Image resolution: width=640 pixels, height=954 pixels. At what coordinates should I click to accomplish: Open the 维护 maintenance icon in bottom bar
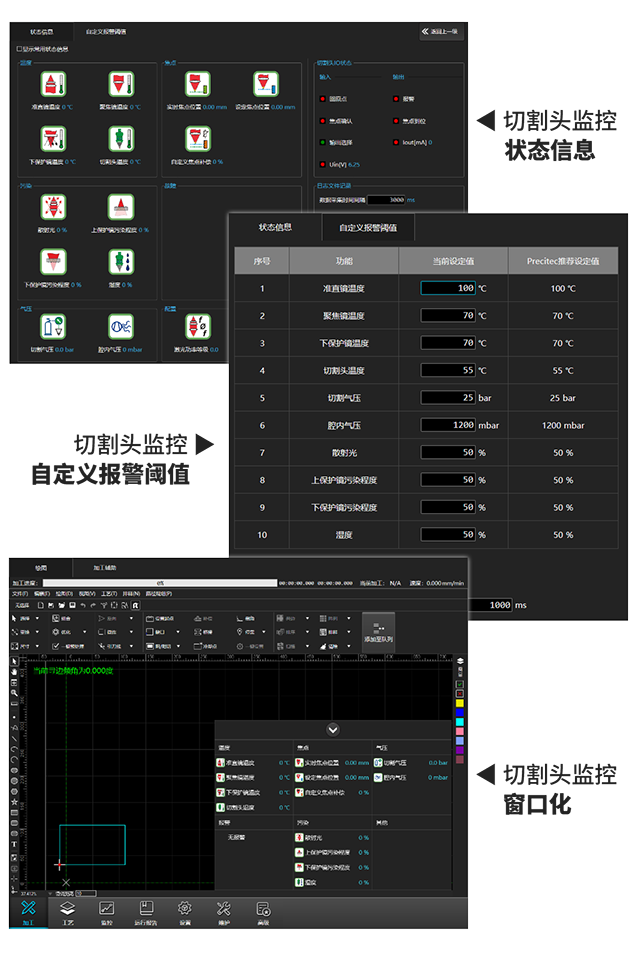pos(224,910)
